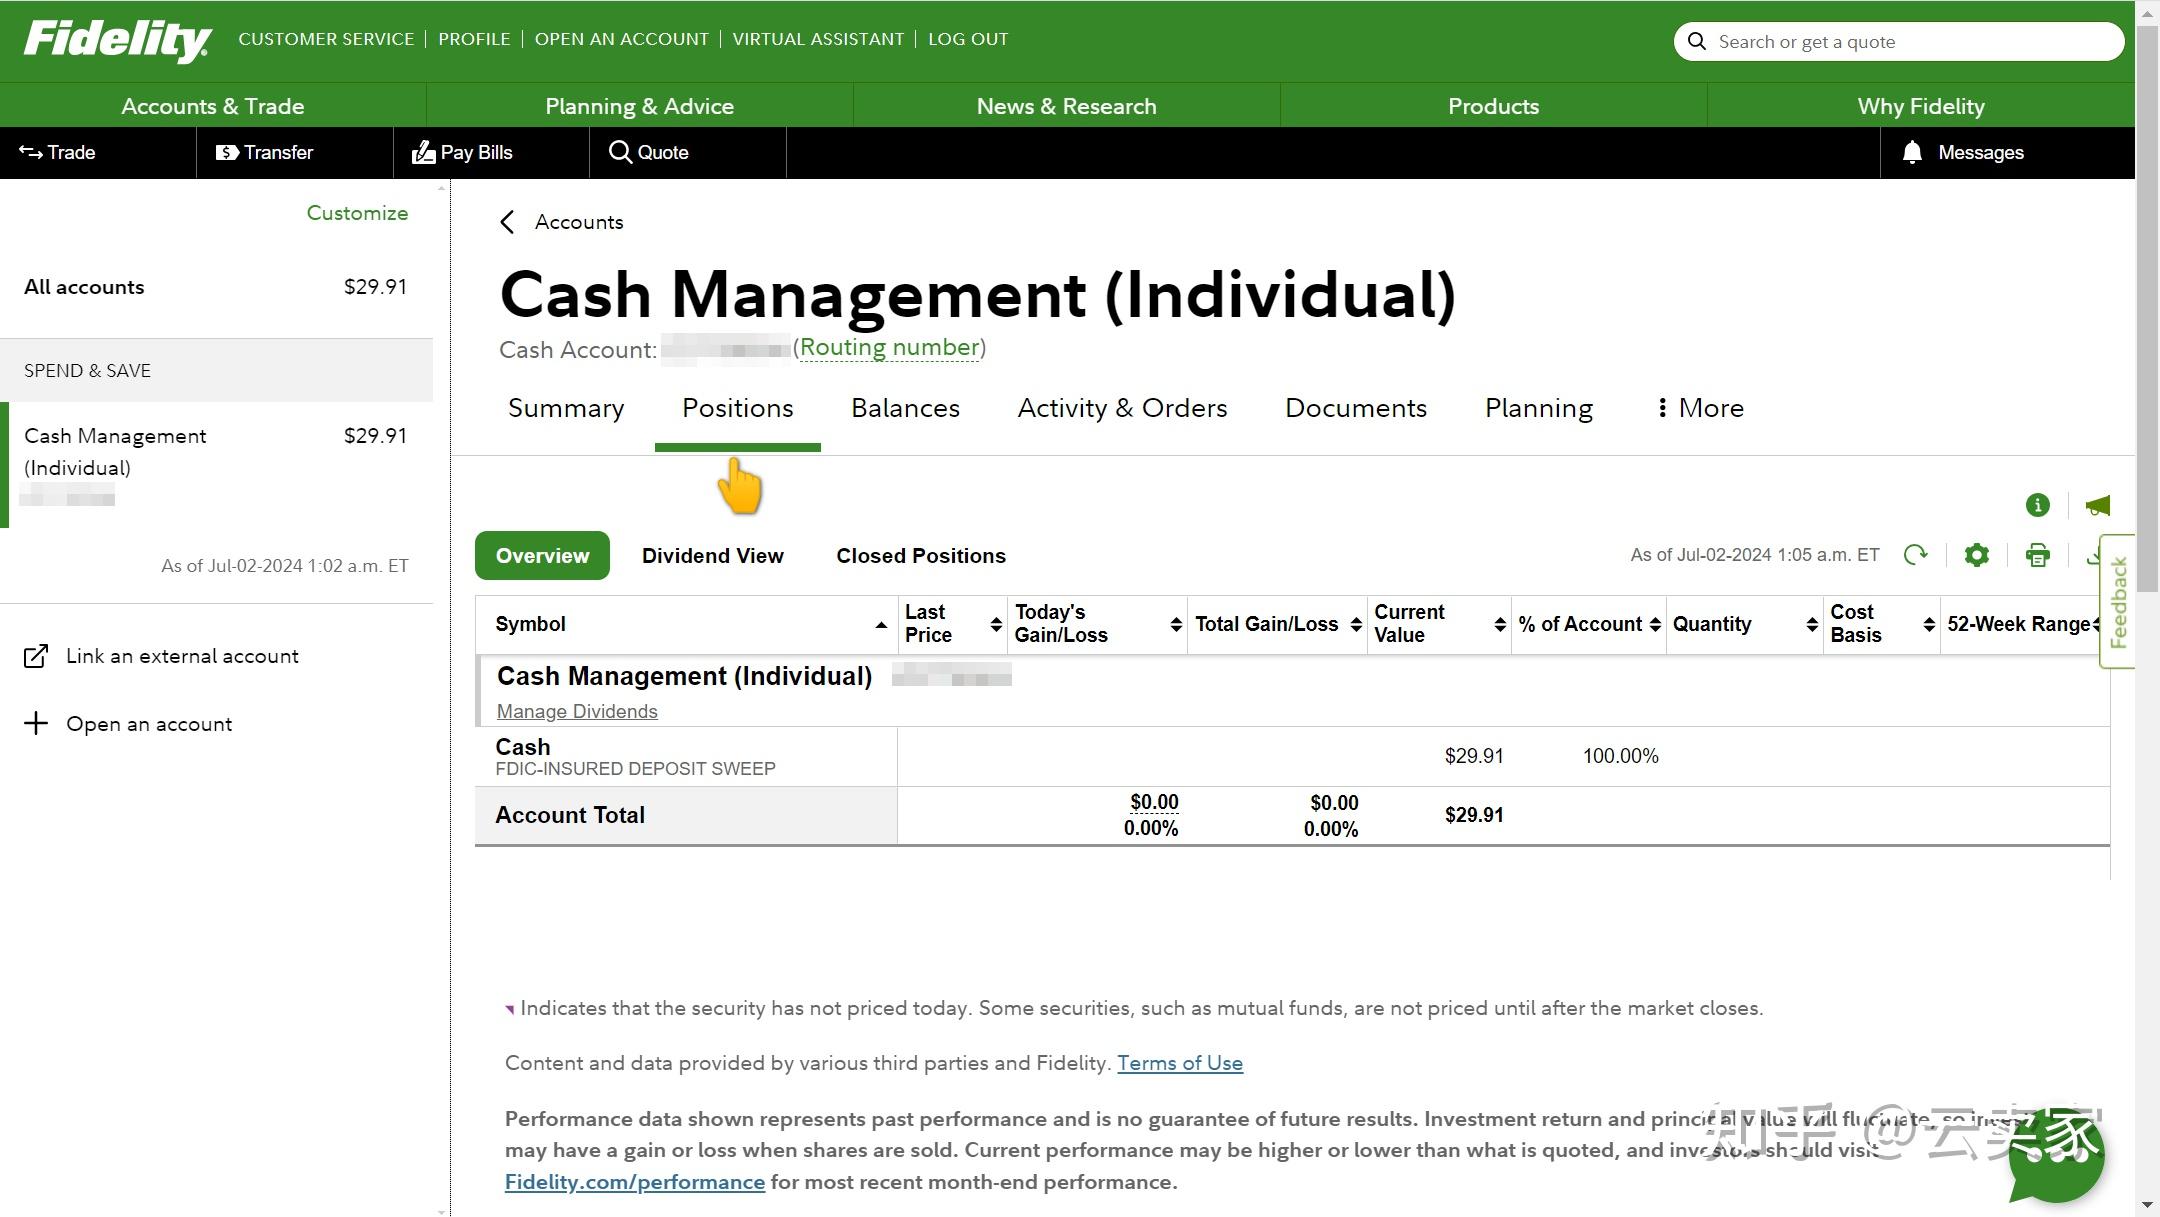Click the Search or get a quote field
The image size is (2160, 1217).
[1899, 42]
